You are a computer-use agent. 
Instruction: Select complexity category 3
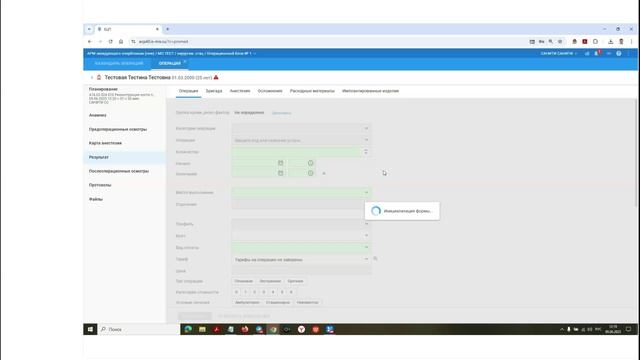click(x=264, y=292)
